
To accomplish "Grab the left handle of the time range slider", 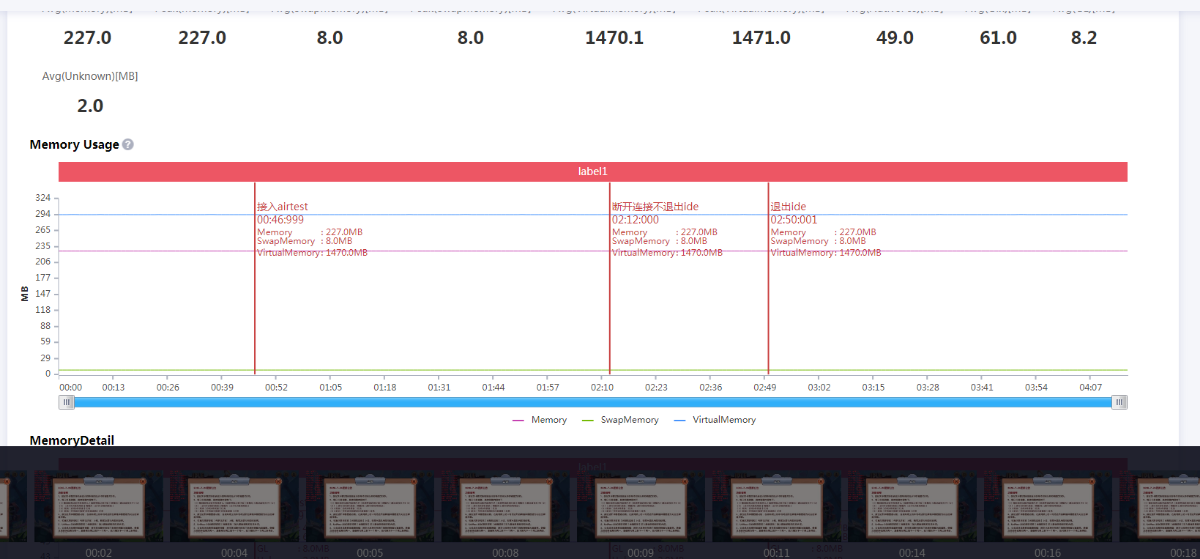I will coord(67,402).
